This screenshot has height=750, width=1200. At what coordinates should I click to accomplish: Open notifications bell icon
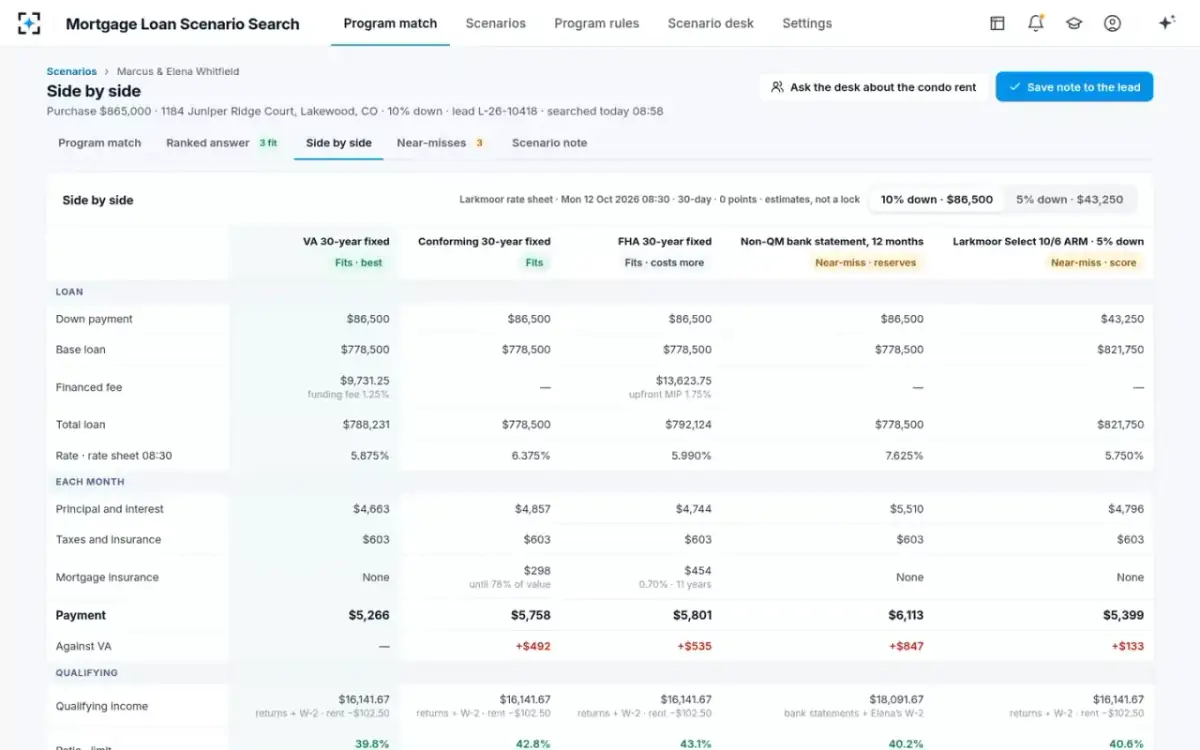coord(1036,23)
